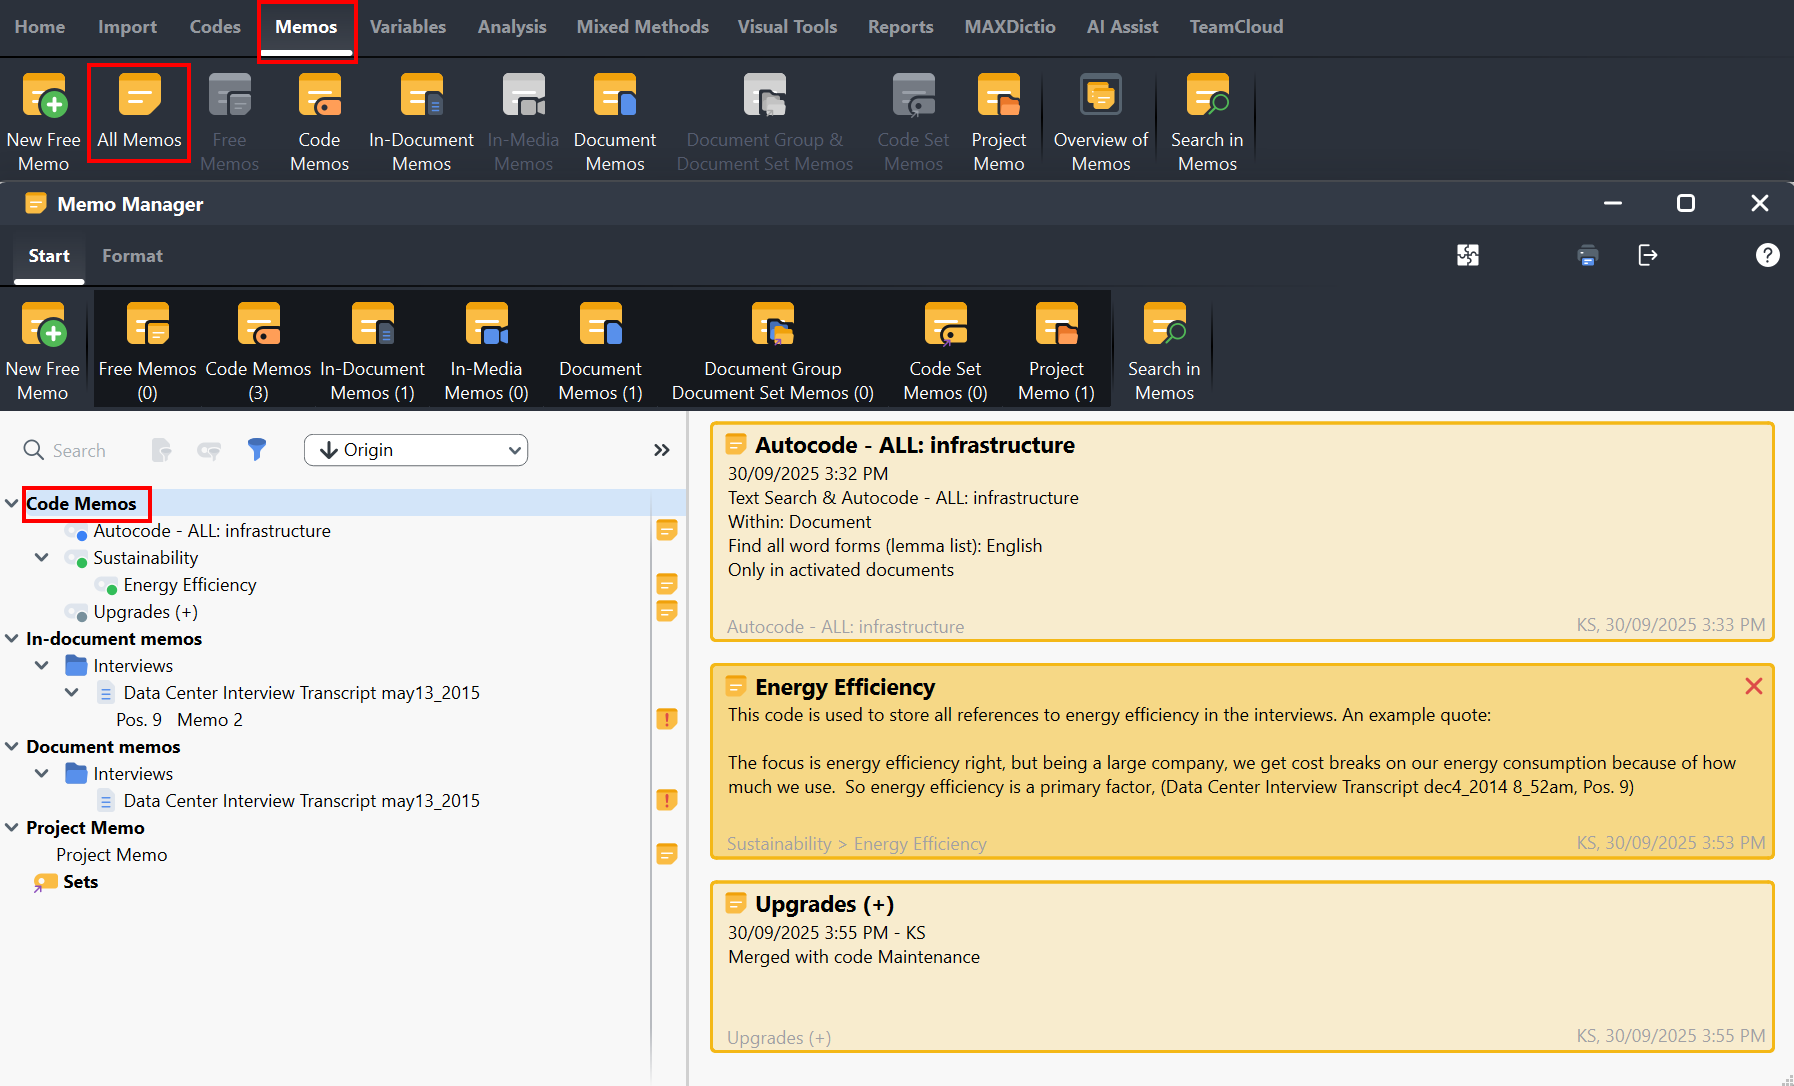Create New Free Memo in Memo Manager
1794x1086 pixels.
pos(43,351)
